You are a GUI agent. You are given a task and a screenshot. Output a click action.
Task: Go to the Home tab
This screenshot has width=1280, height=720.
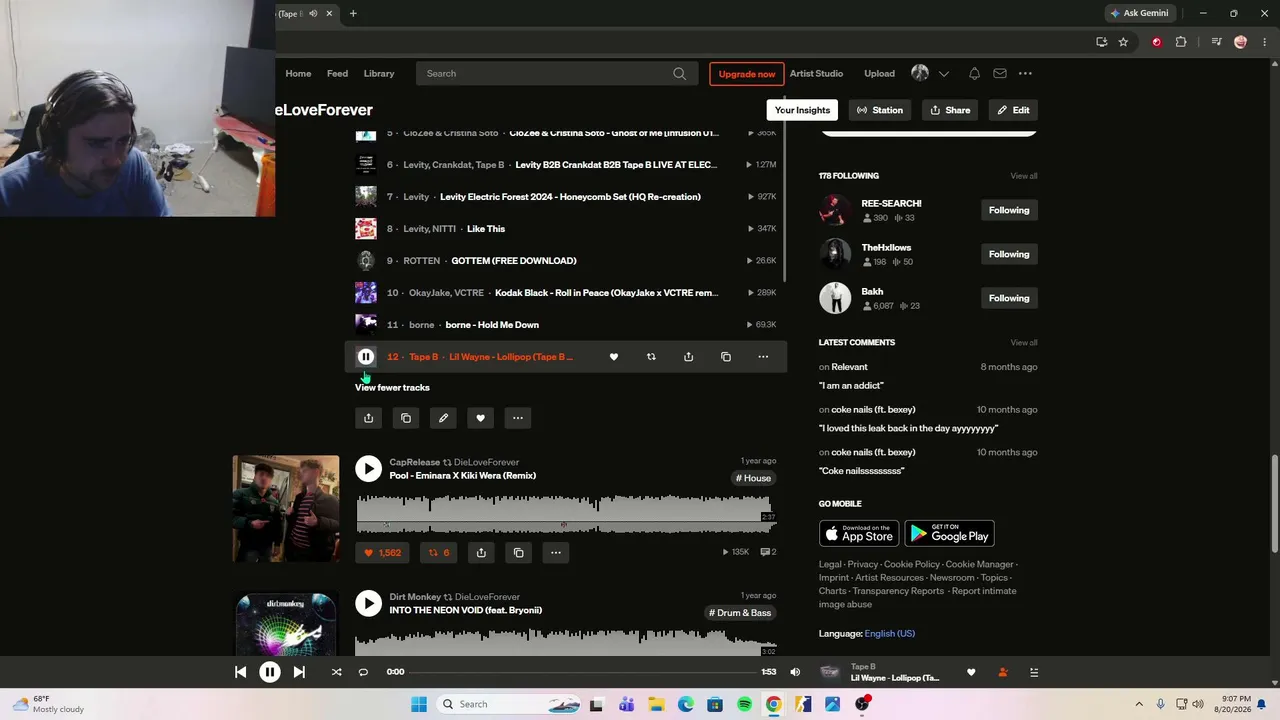298,74
